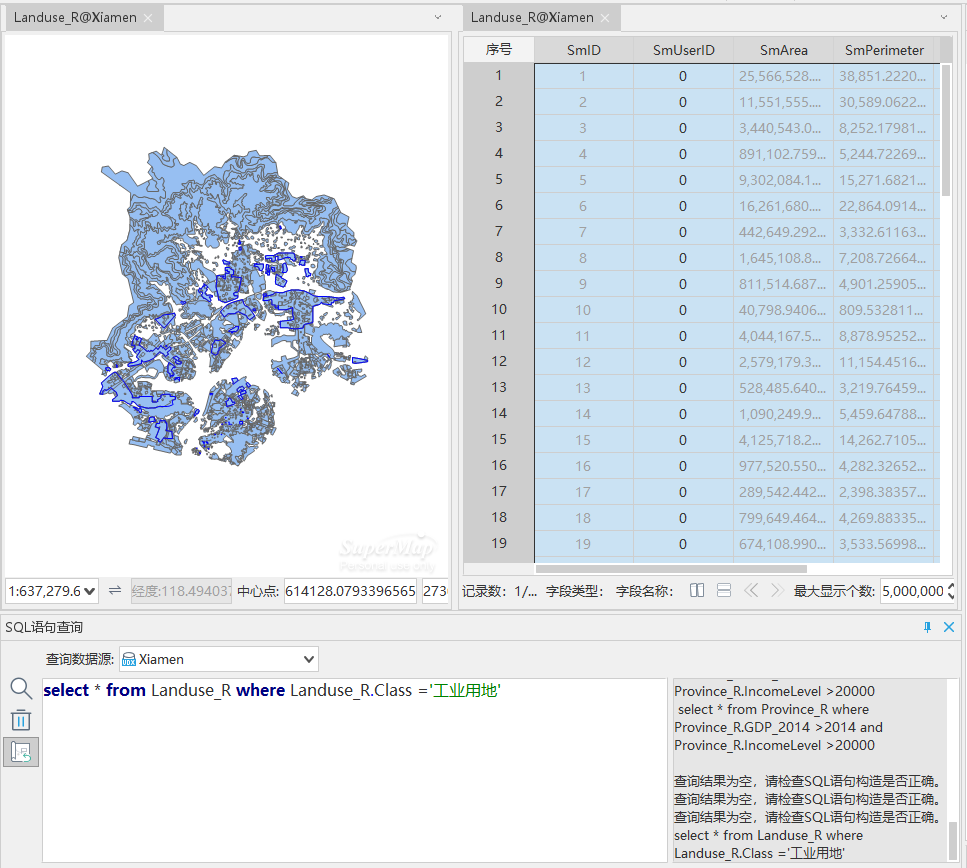Click in the 中心点 coordinate input field
The height and width of the screenshot is (868, 967).
point(350,591)
